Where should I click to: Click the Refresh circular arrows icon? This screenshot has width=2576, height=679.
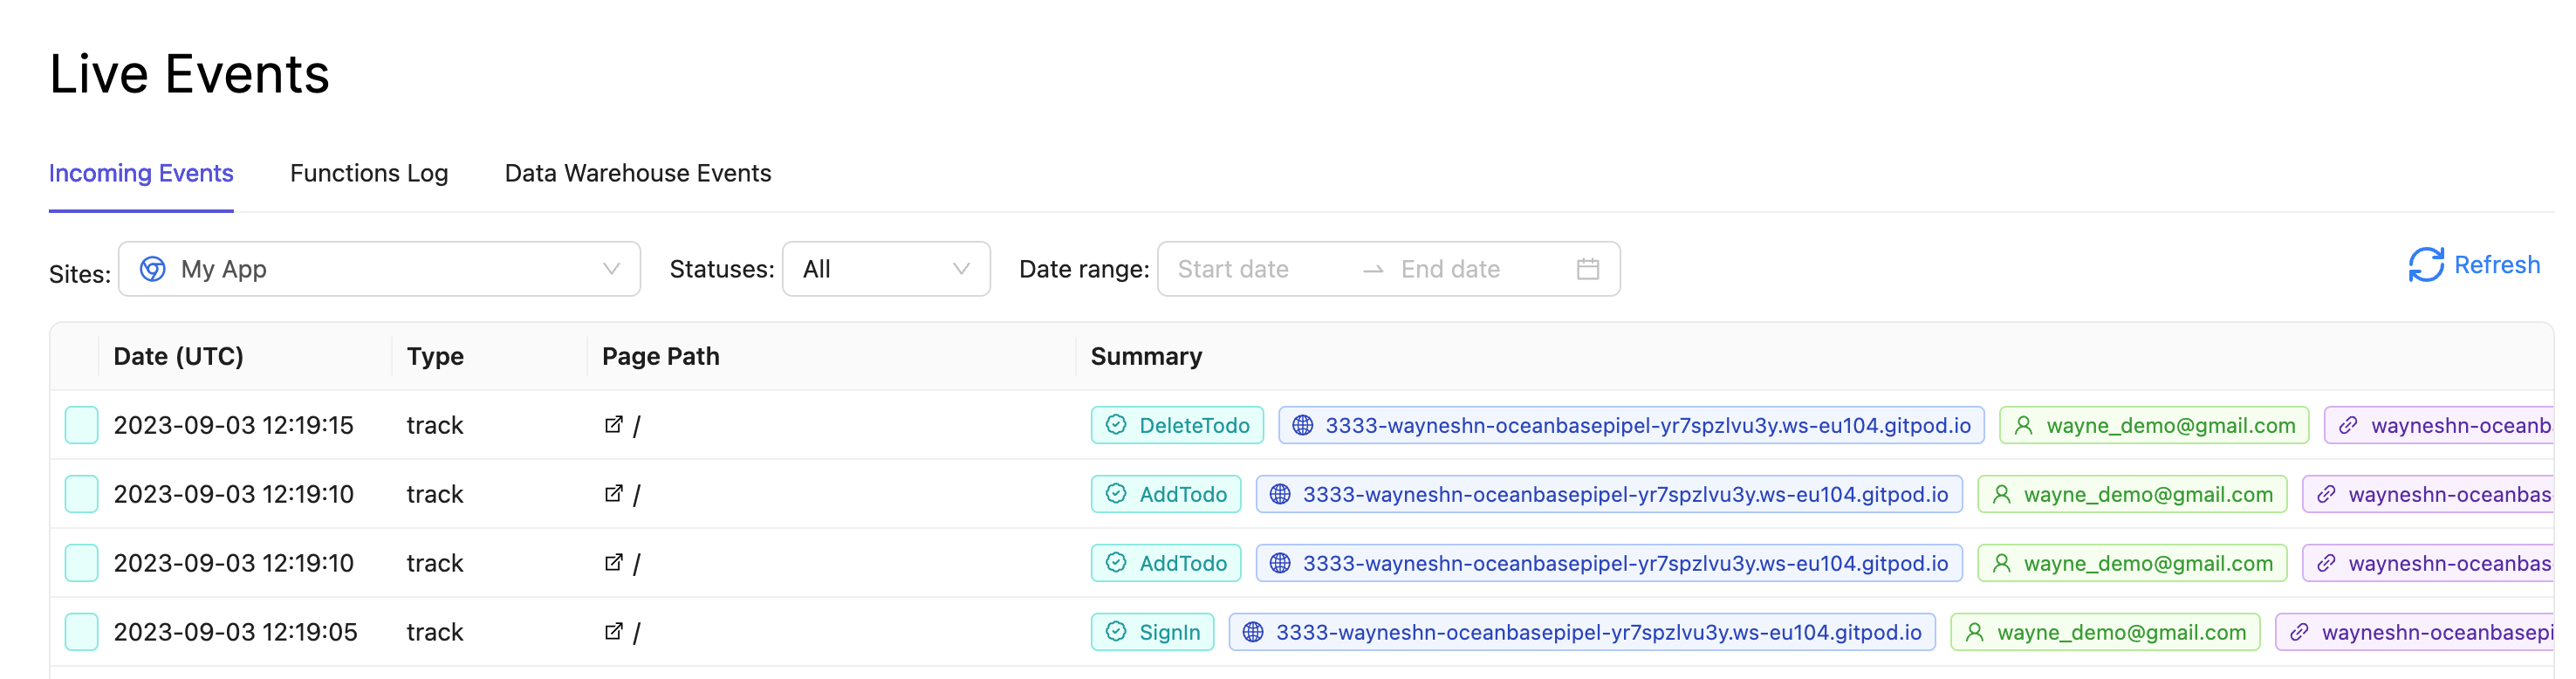point(2425,265)
